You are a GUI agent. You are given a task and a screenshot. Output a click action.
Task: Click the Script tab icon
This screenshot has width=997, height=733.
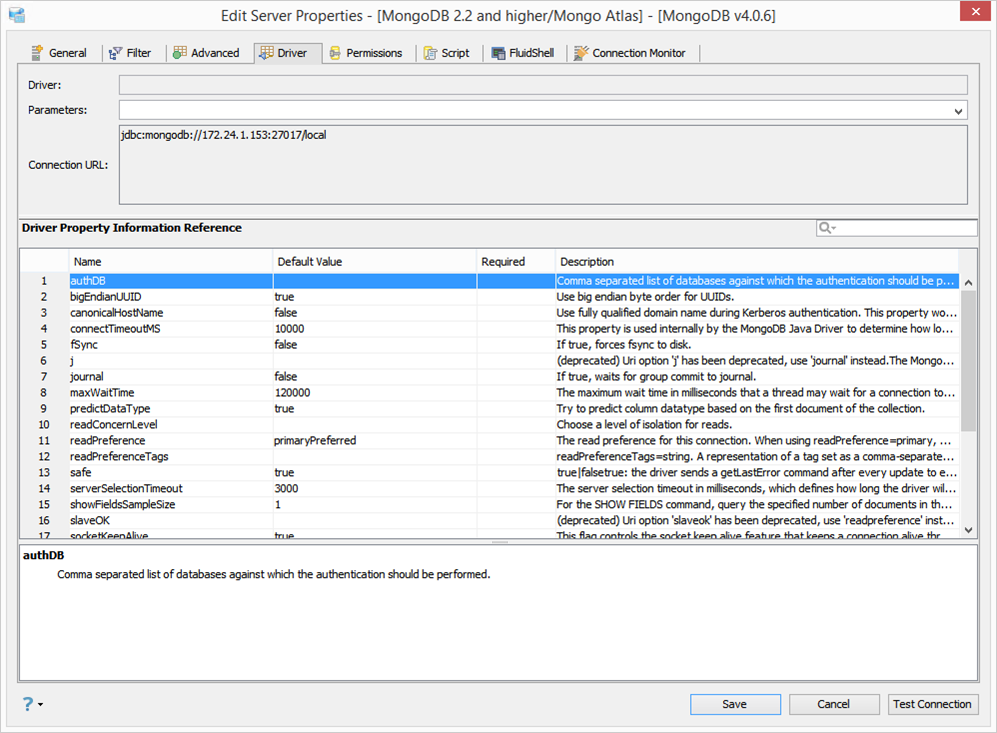pyautogui.click(x=430, y=53)
